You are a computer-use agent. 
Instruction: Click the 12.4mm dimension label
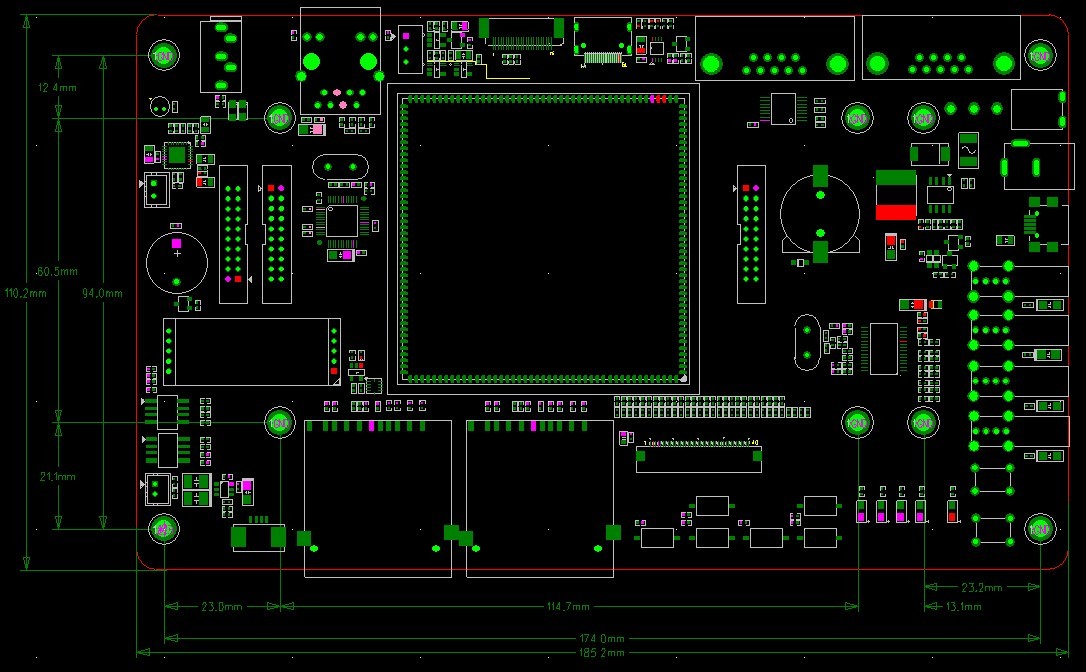pyautogui.click(x=57, y=88)
